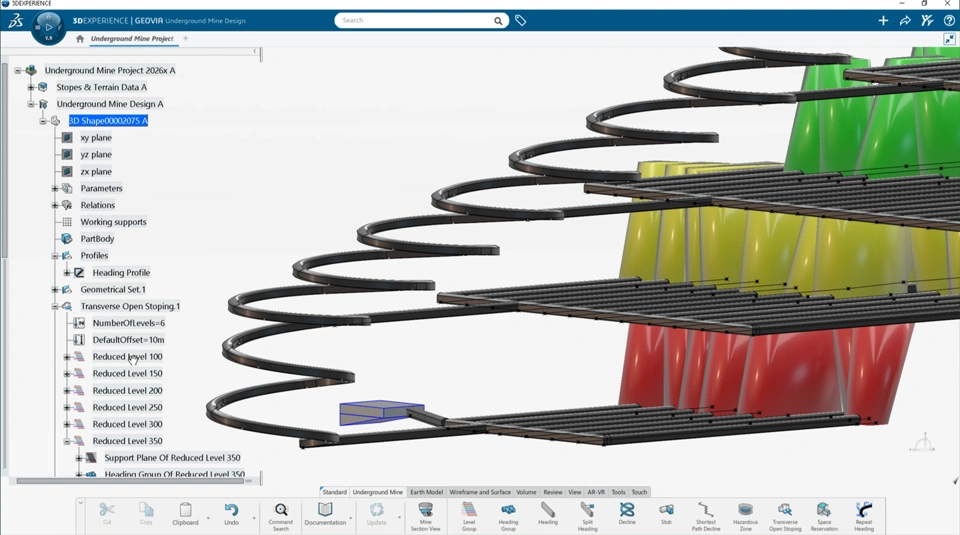Add a new tab with plus button
The width and height of the screenshot is (960, 535).
186,39
